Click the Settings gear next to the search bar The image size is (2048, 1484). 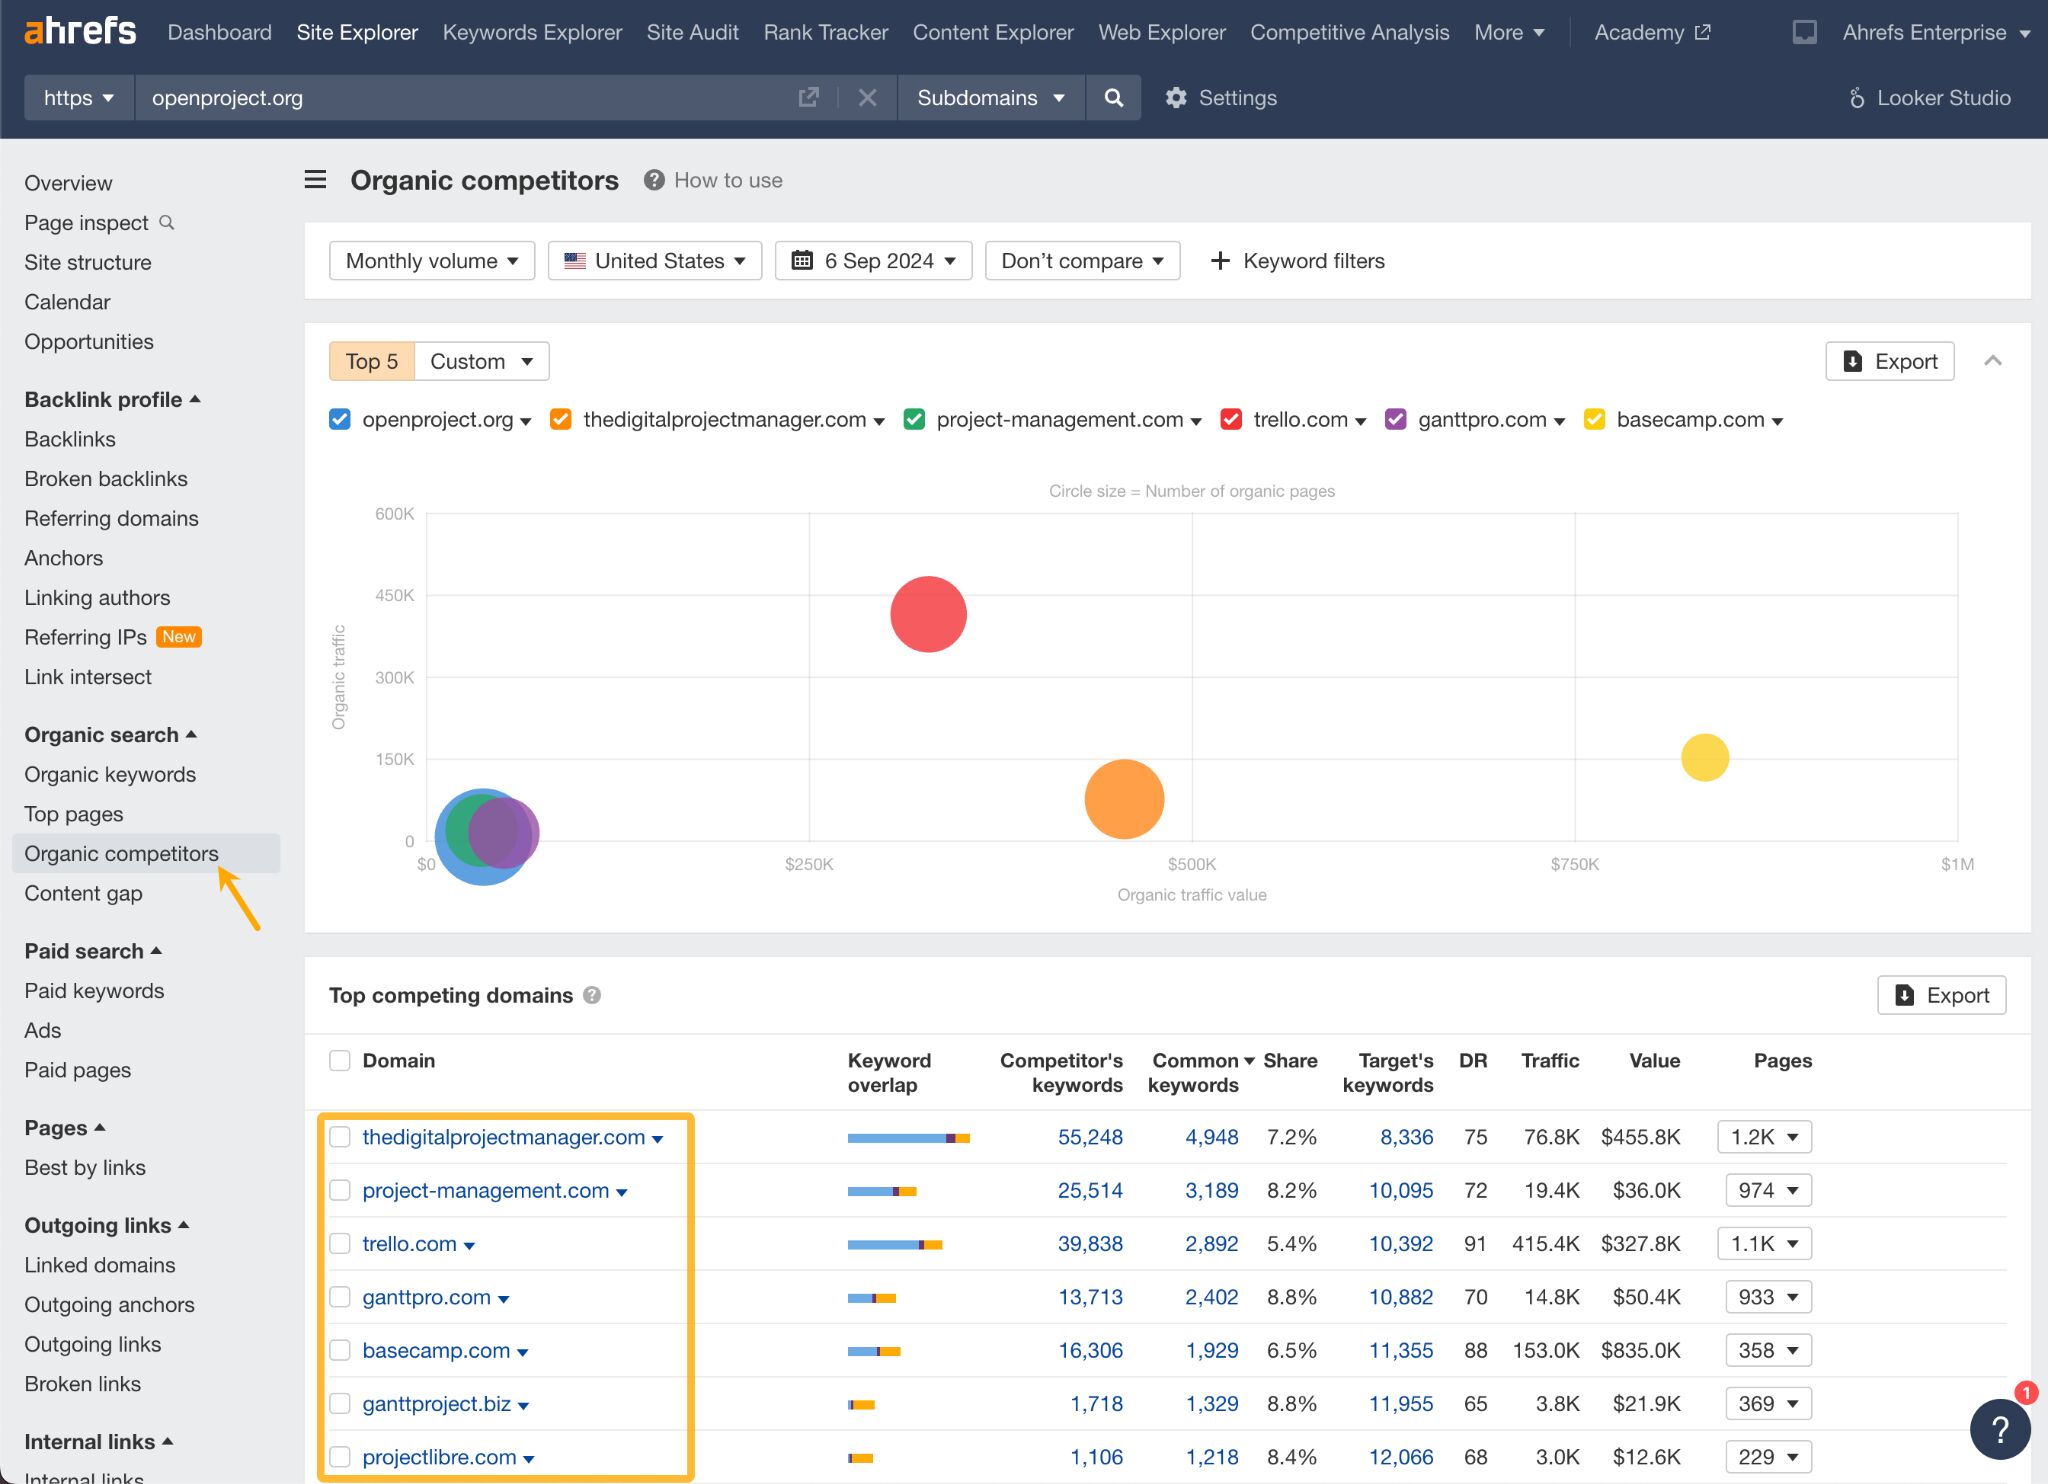(1176, 97)
